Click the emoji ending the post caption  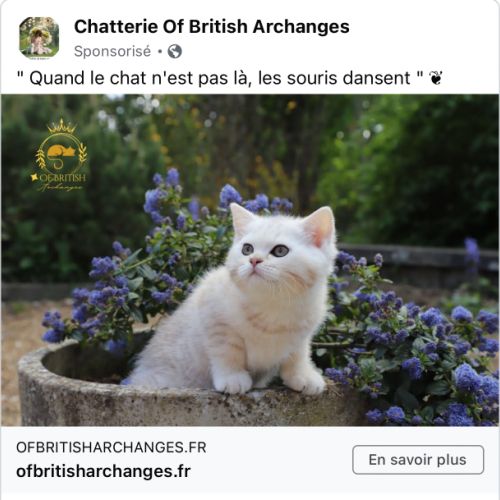pyautogui.click(x=436, y=78)
